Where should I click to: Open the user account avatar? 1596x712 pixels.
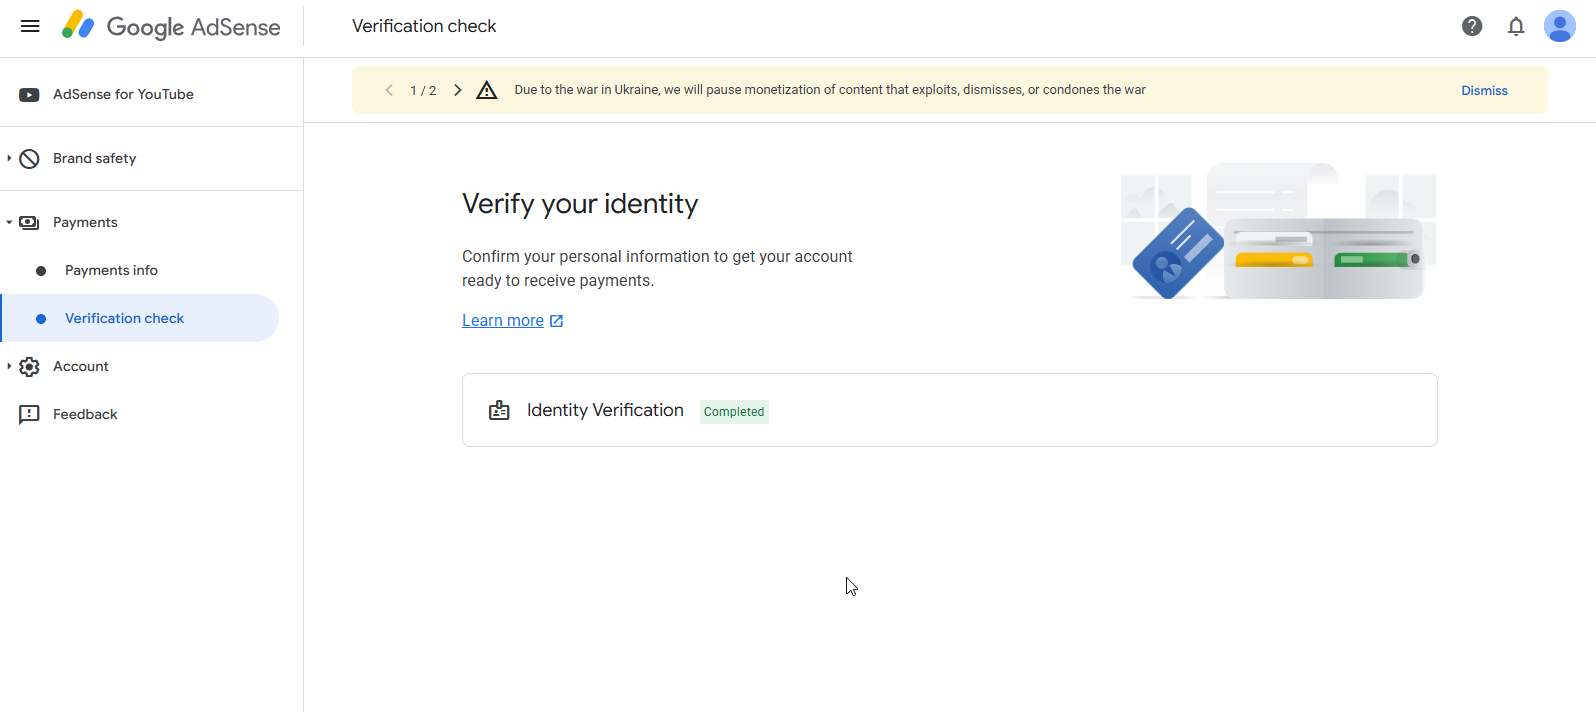[x=1560, y=26]
